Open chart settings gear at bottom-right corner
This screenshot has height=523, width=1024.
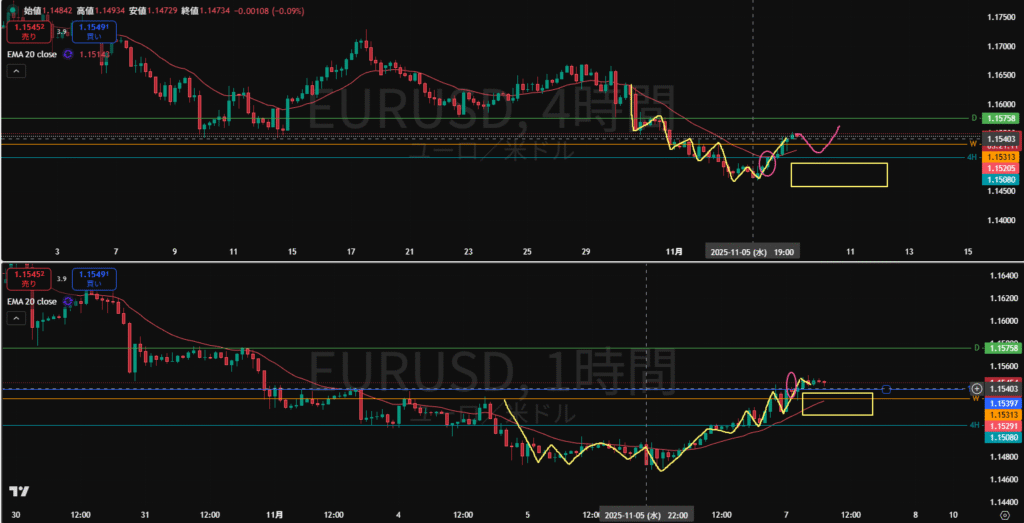pyautogui.click(x=1002, y=514)
